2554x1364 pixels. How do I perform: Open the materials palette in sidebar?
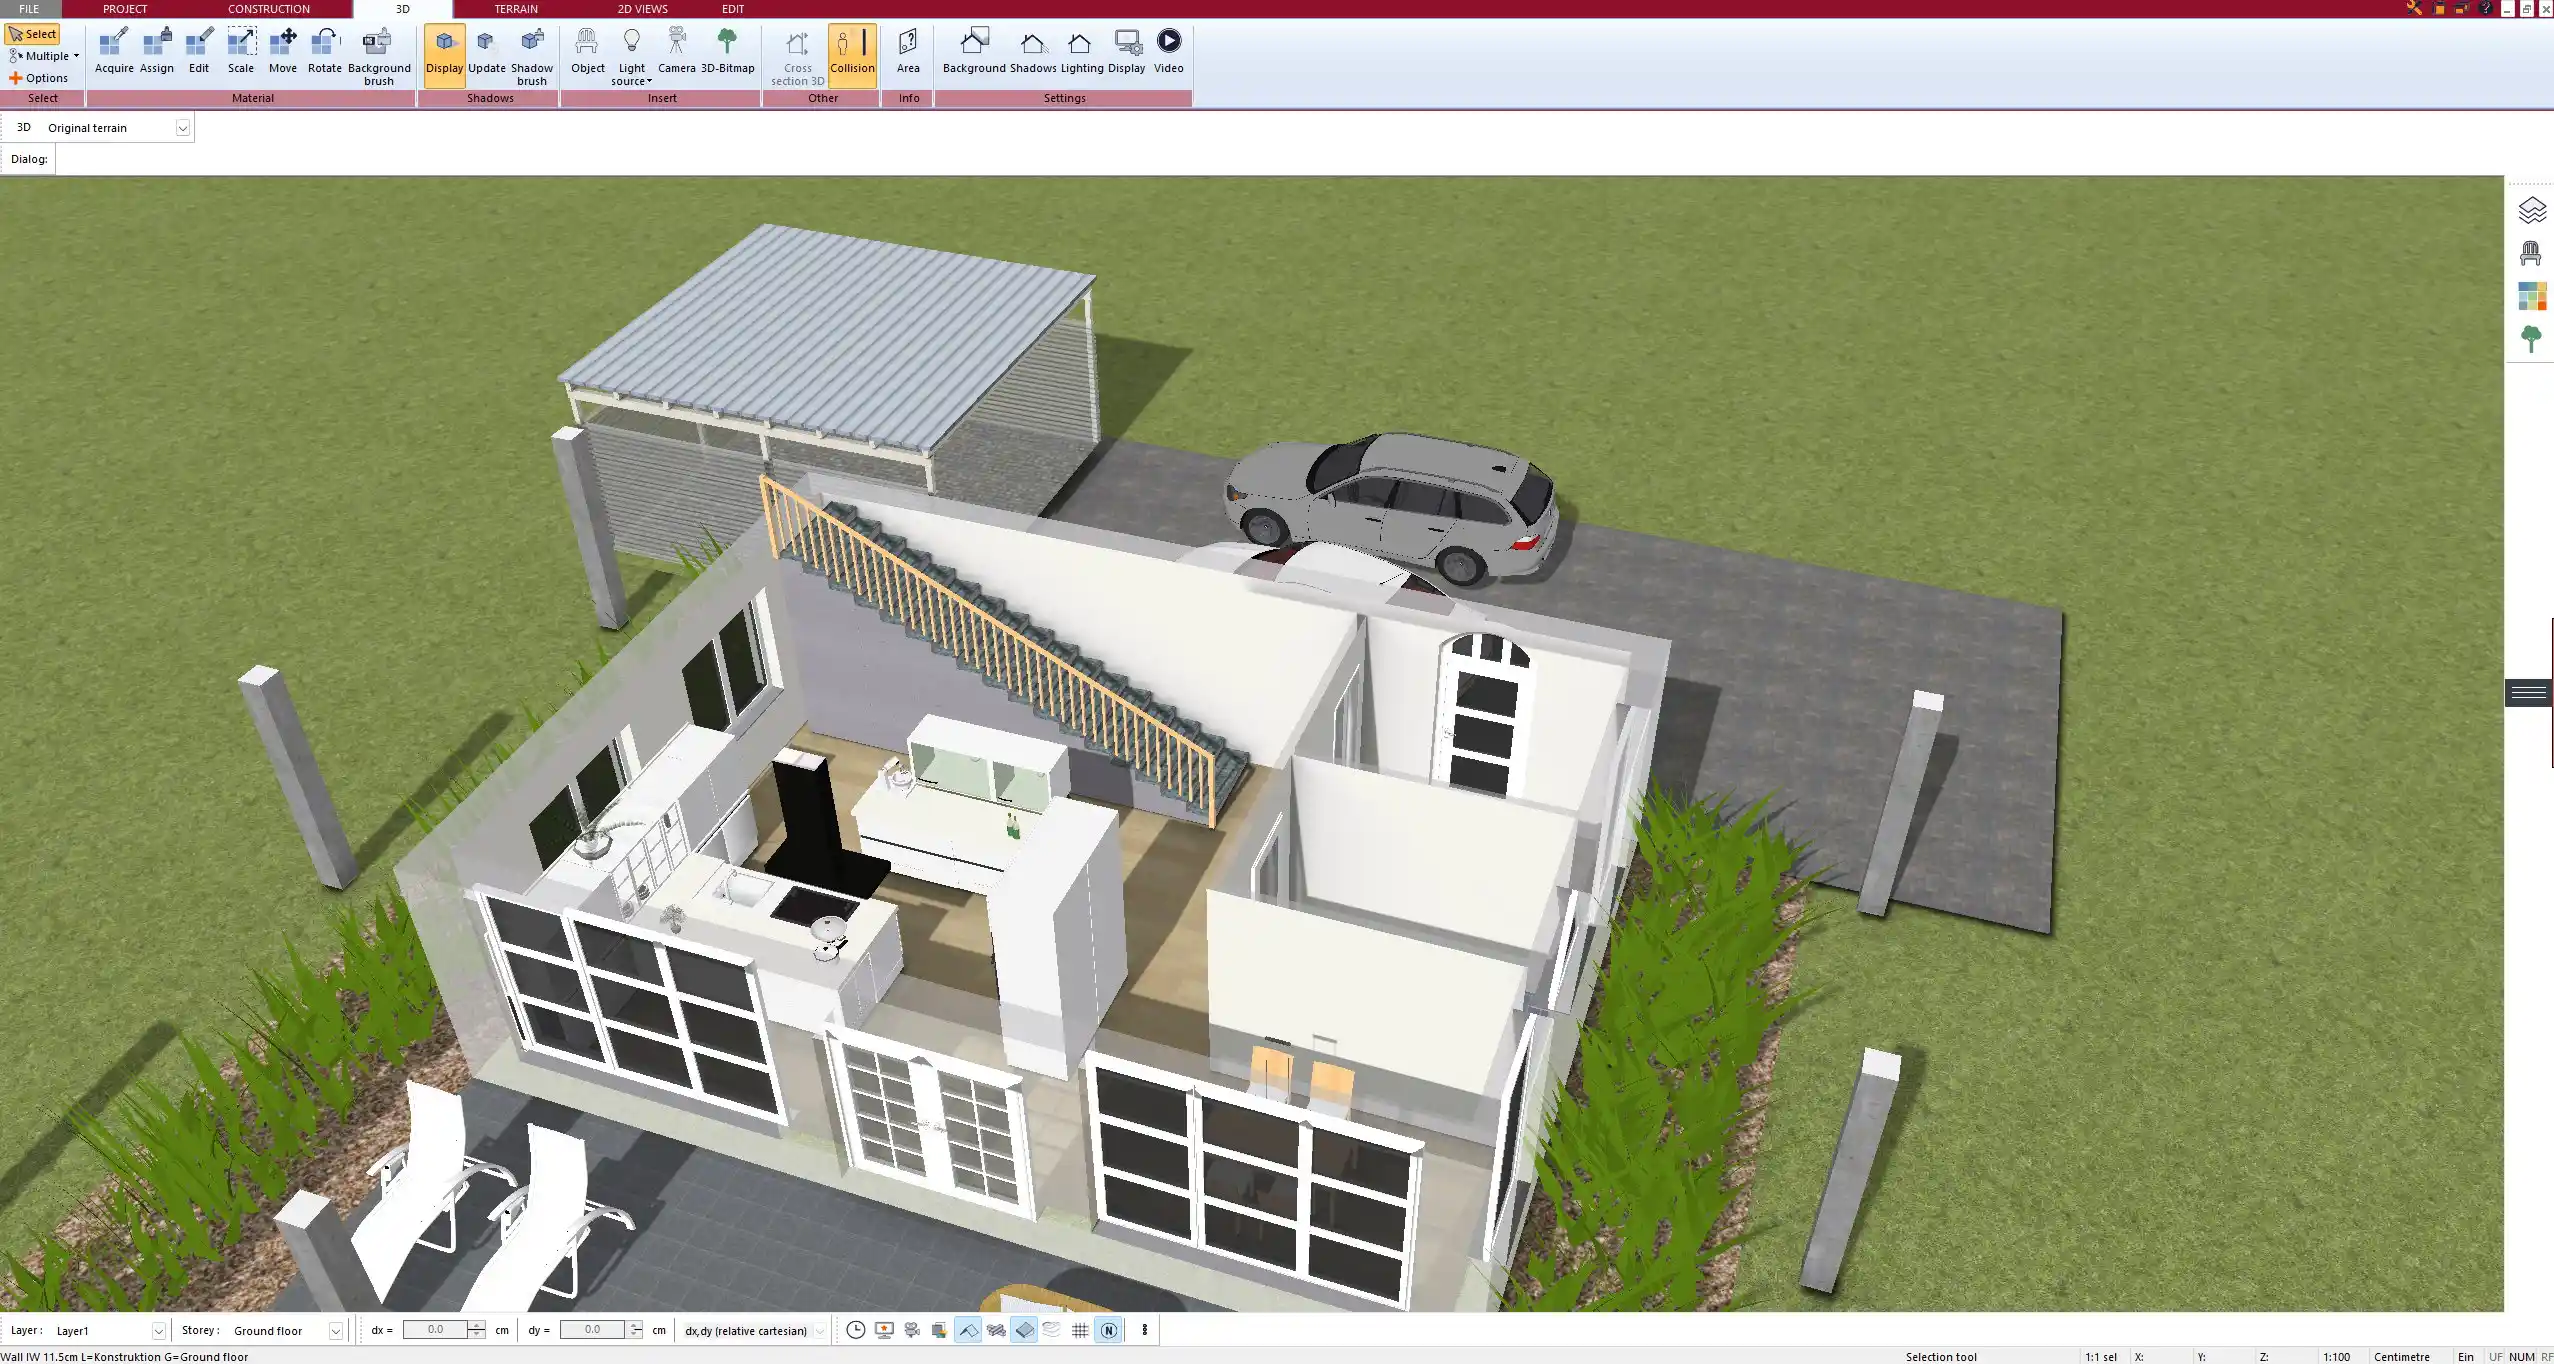click(x=2531, y=296)
